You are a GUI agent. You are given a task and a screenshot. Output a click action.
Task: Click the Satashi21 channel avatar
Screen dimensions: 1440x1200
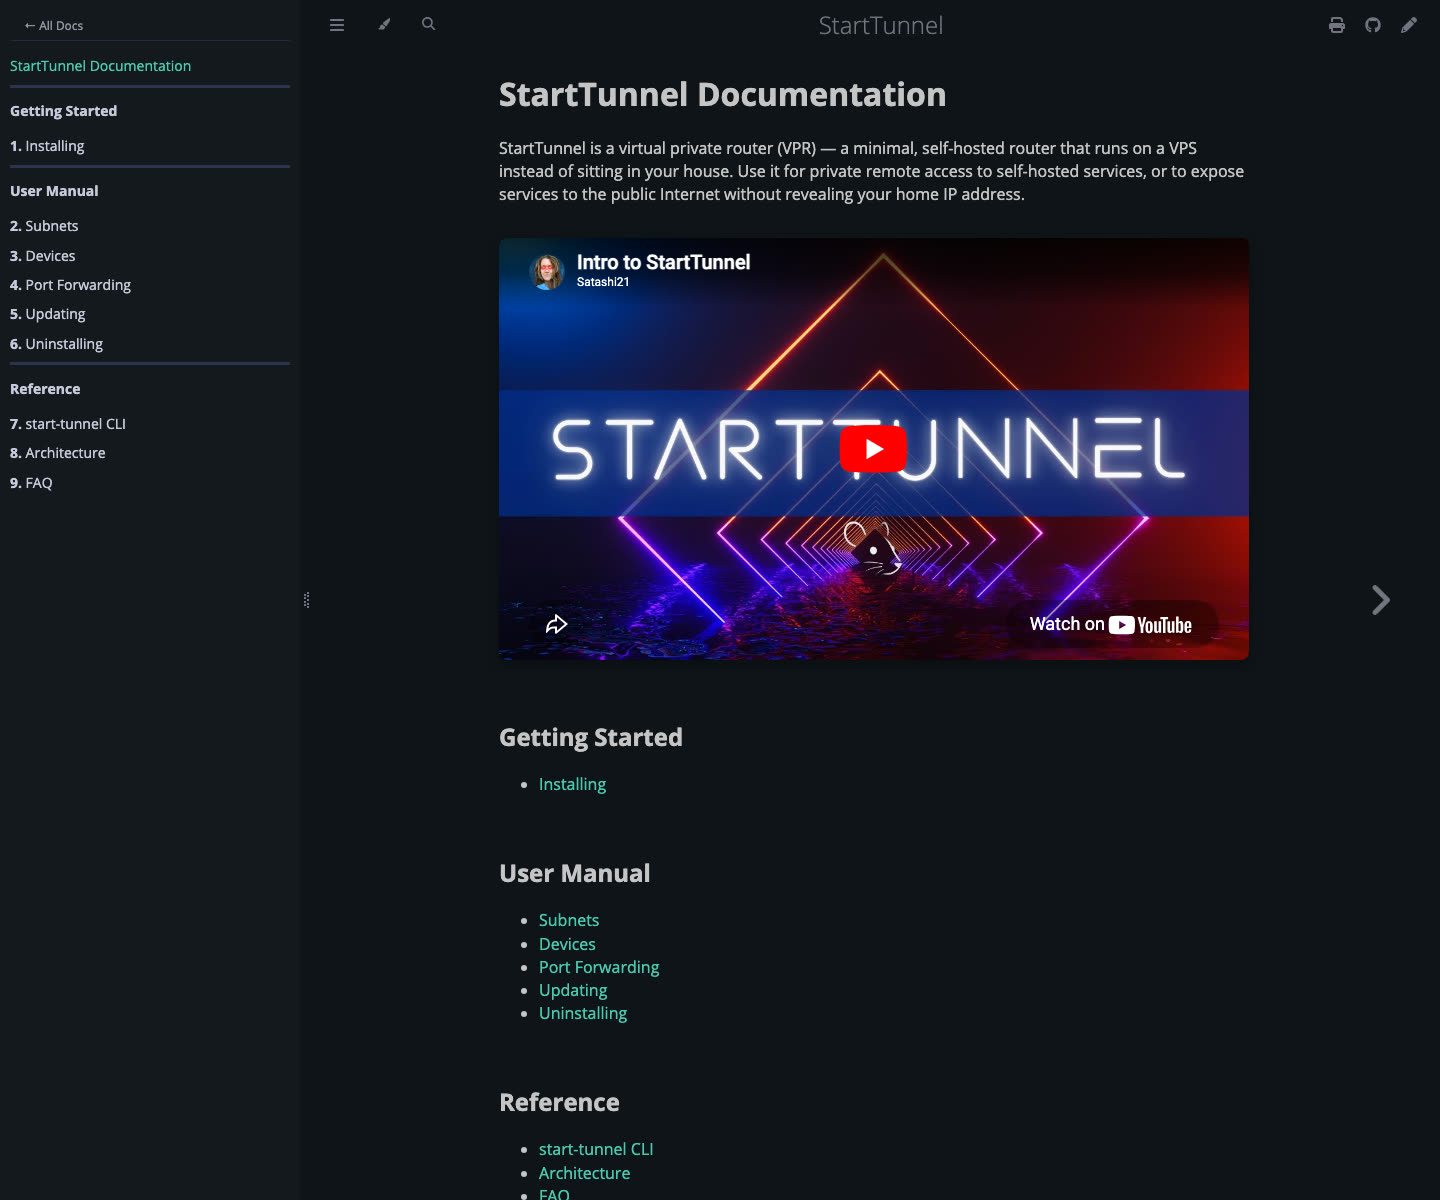pos(548,272)
